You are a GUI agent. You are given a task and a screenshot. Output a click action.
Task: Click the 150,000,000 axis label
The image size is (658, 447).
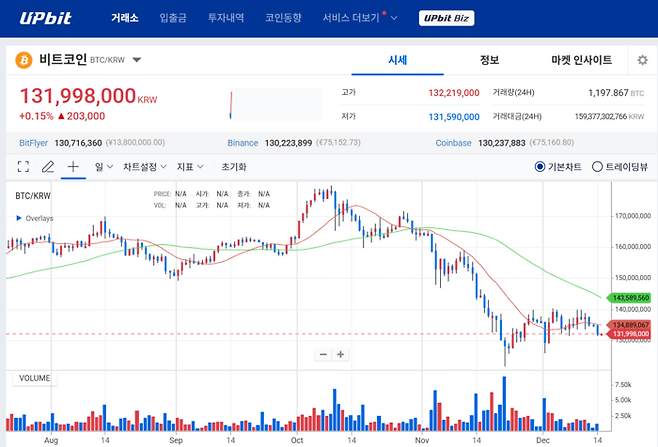[633, 278]
